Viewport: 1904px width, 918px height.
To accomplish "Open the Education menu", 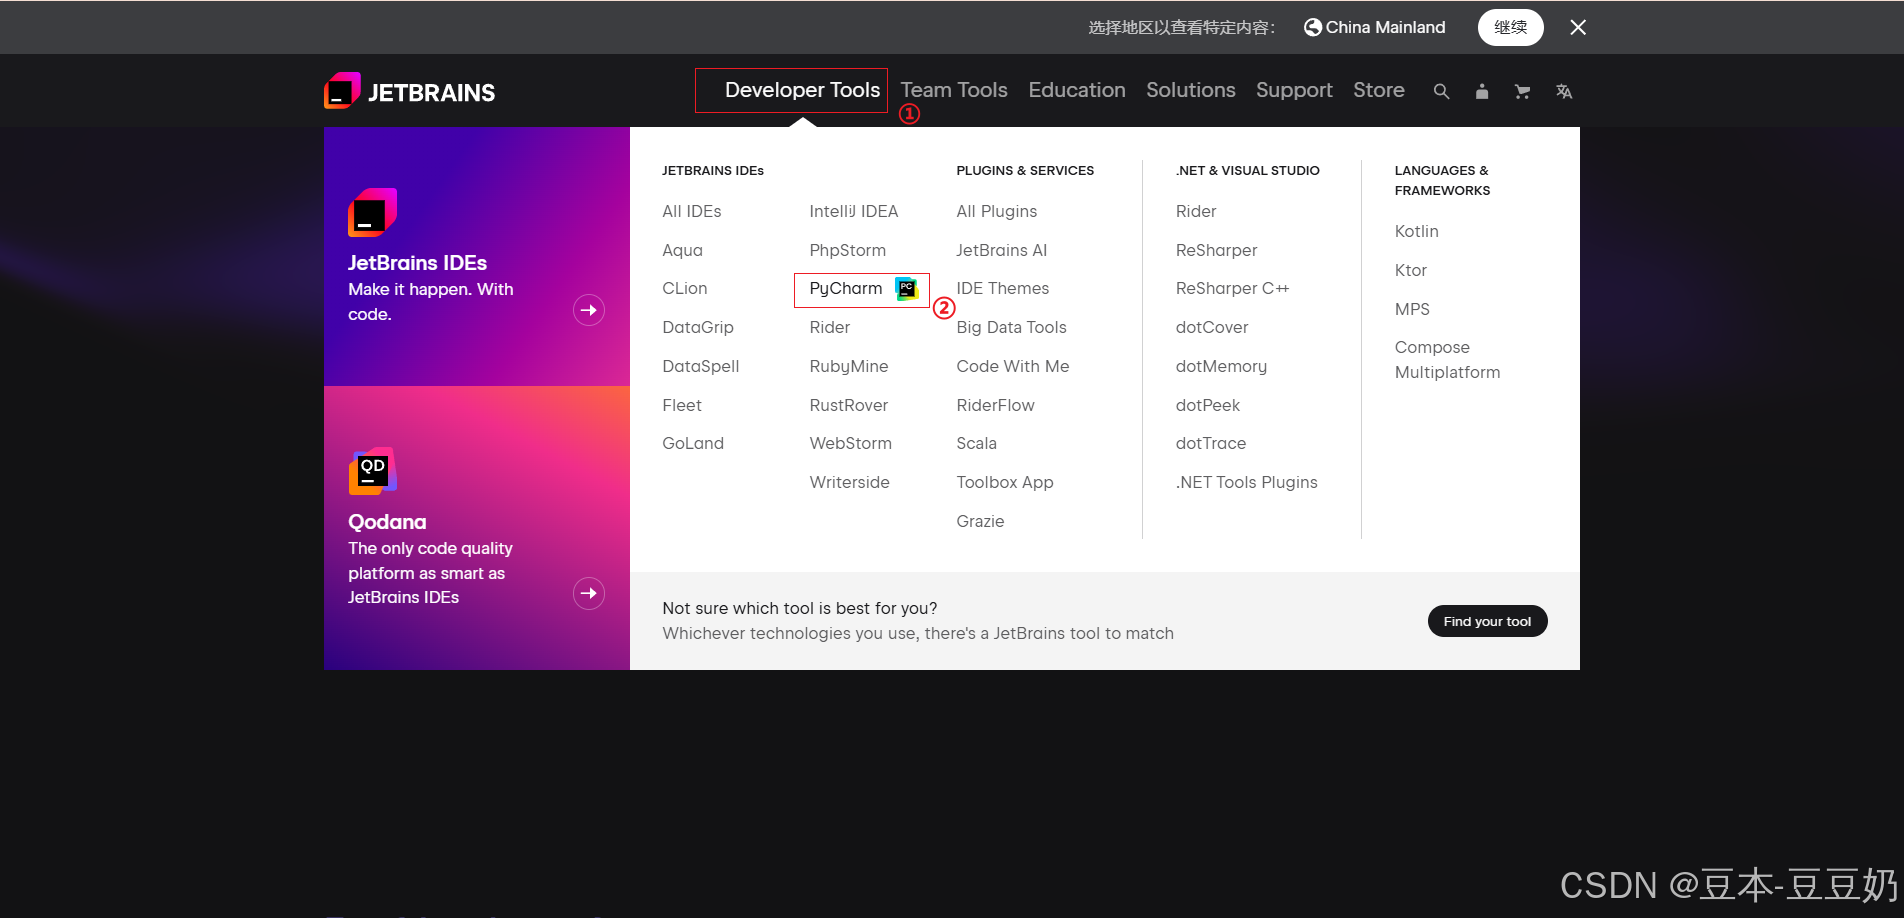I will (x=1077, y=90).
